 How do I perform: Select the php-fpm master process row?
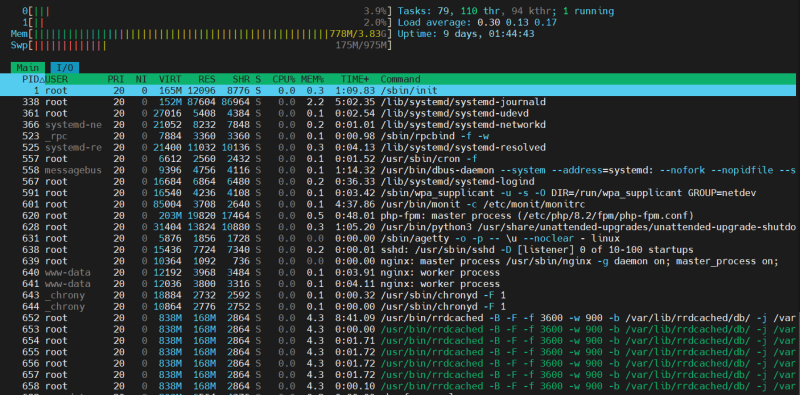pos(398,216)
